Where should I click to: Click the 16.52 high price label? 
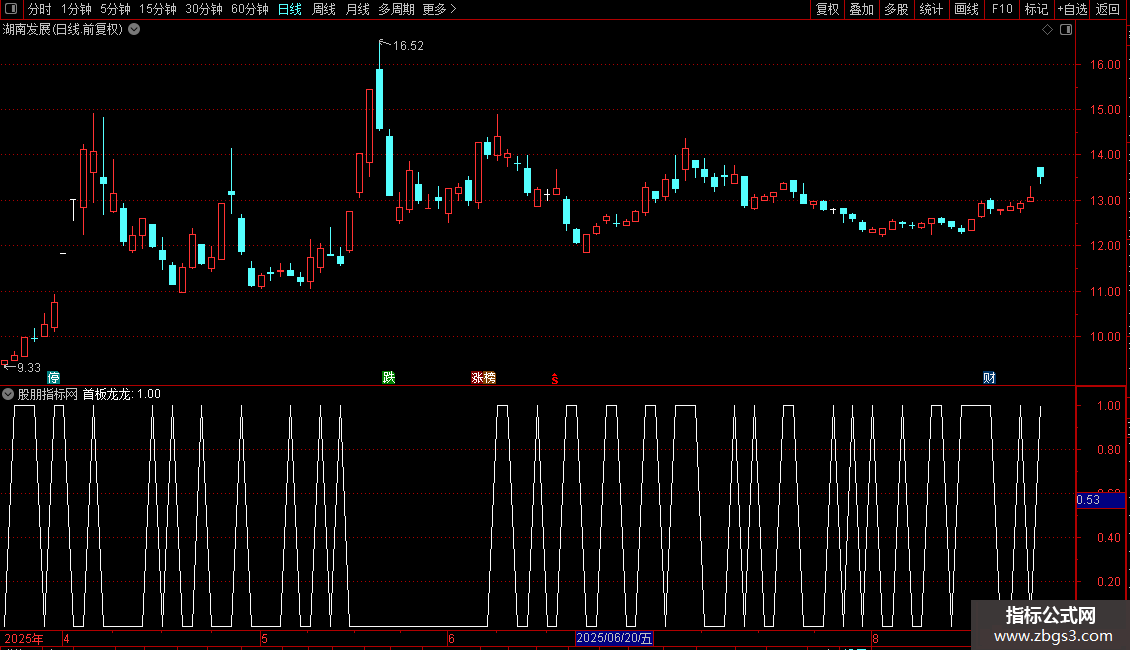coord(408,46)
